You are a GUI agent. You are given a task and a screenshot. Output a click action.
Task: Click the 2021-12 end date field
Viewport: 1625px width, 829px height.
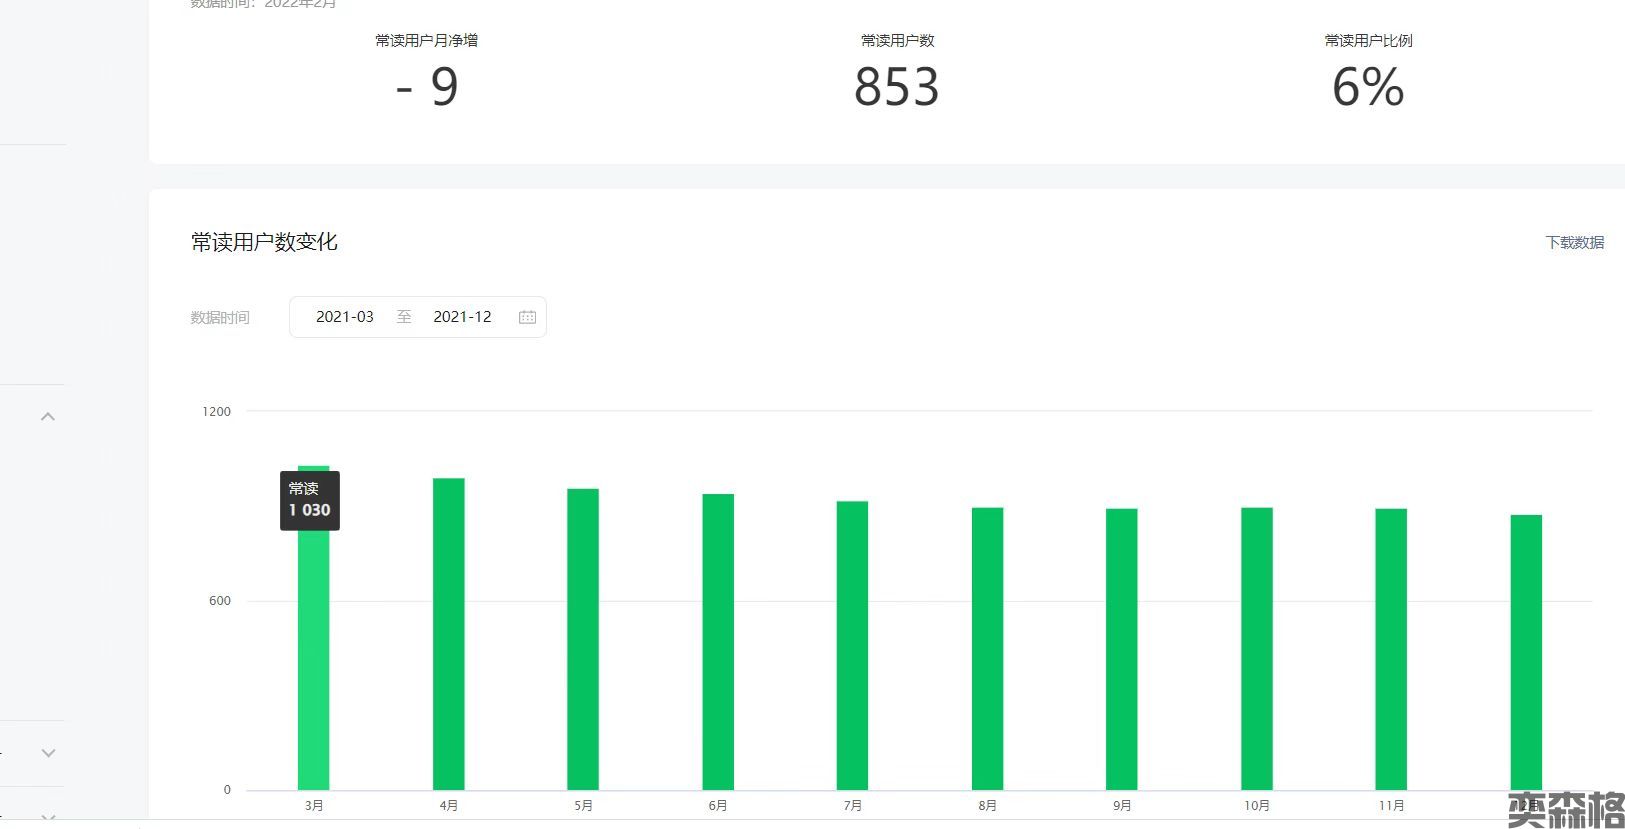[x=462, y=317]
